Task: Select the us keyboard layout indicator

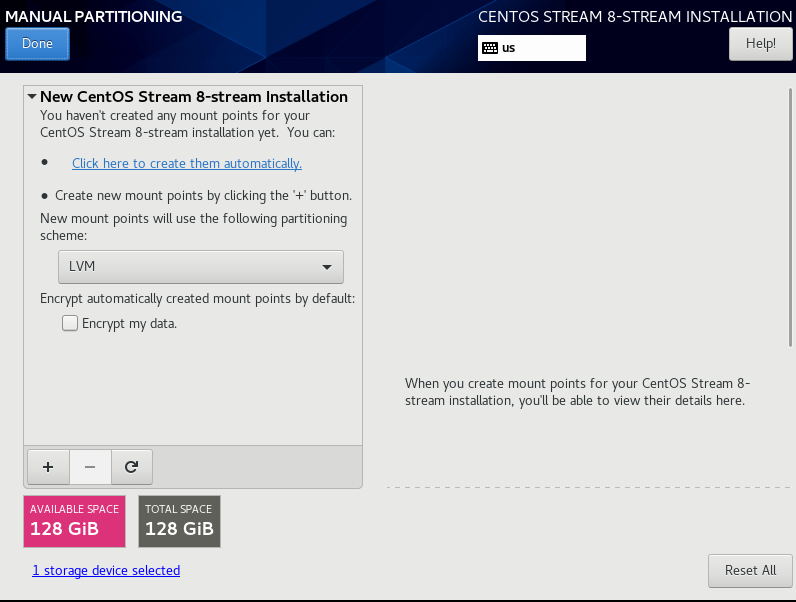Action: click(532, 48)
